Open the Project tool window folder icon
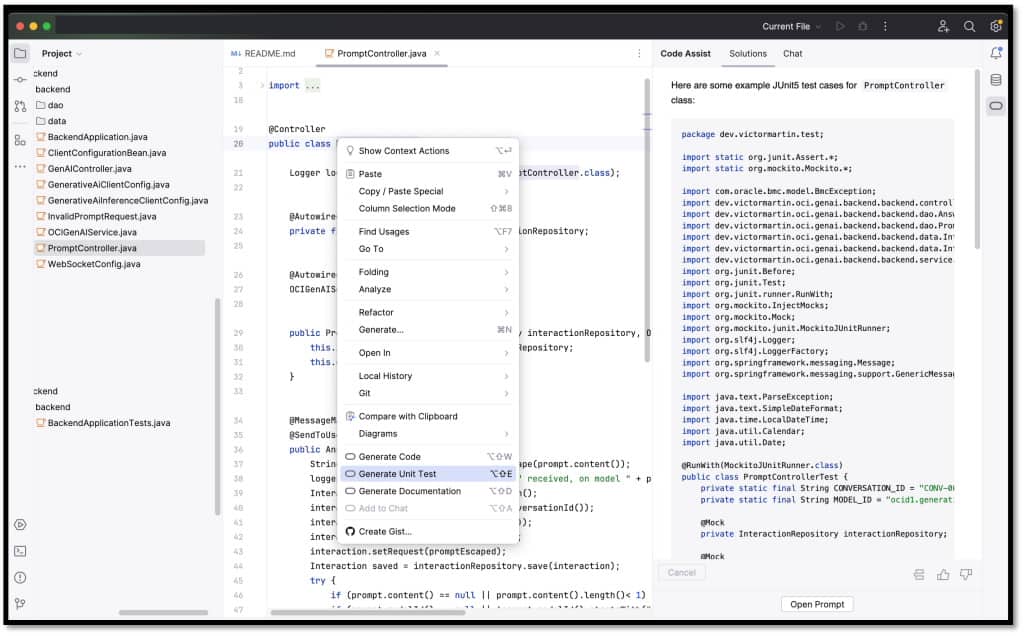 click(x=21, y=53)
